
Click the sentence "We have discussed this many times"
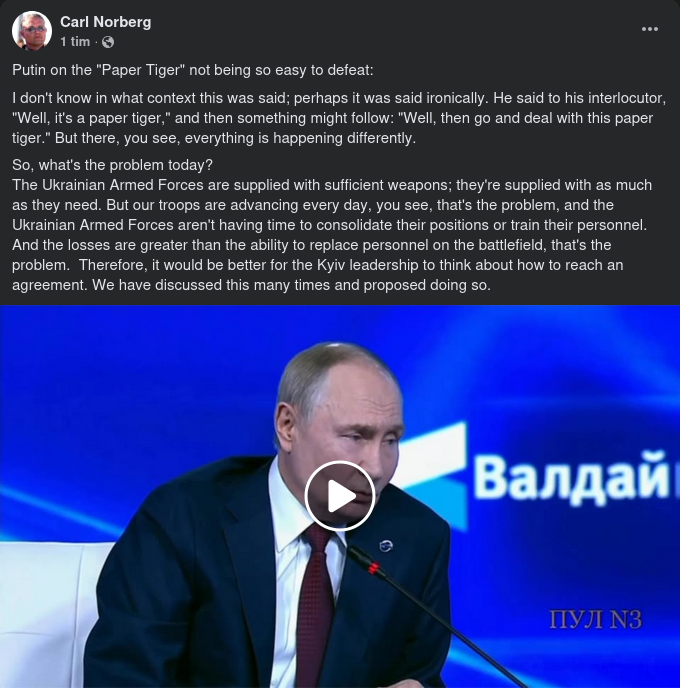pos(291,285)
